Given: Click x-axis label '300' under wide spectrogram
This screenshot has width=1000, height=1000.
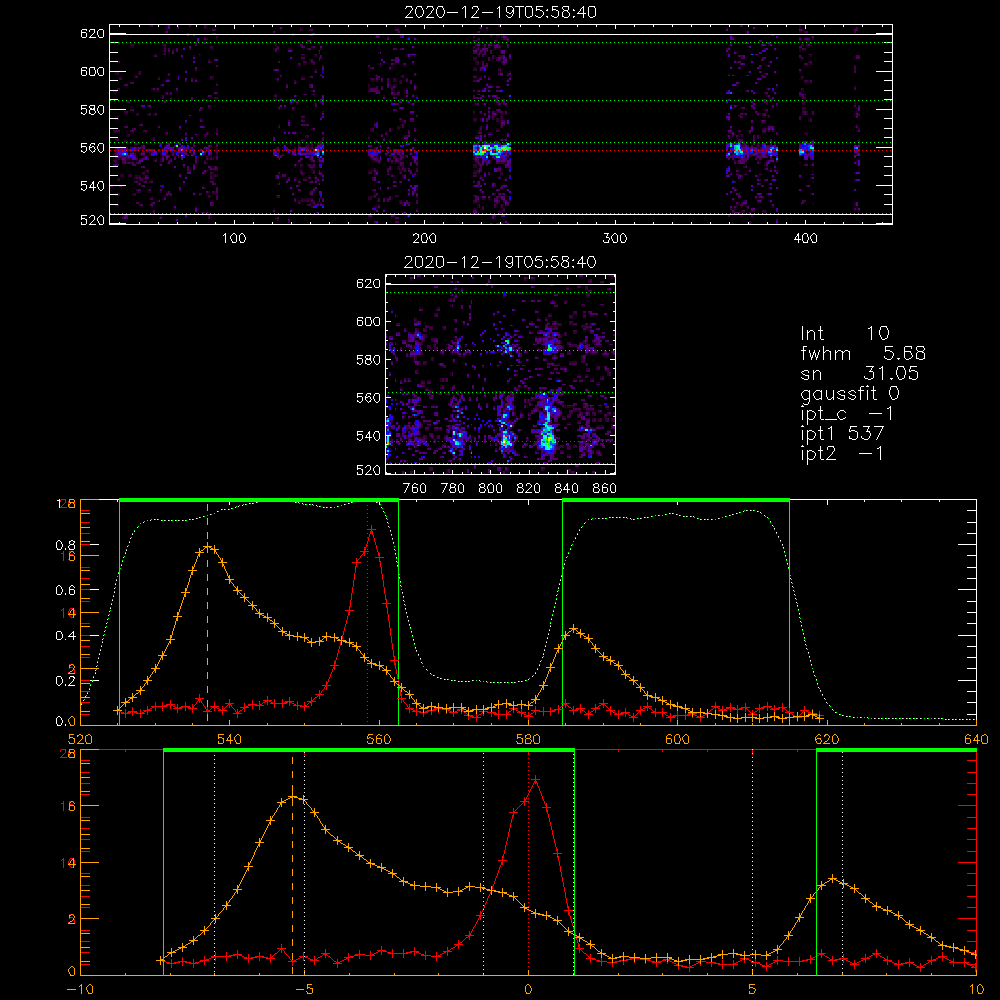Looking at the screenshot, I should [x=615, y=238].
